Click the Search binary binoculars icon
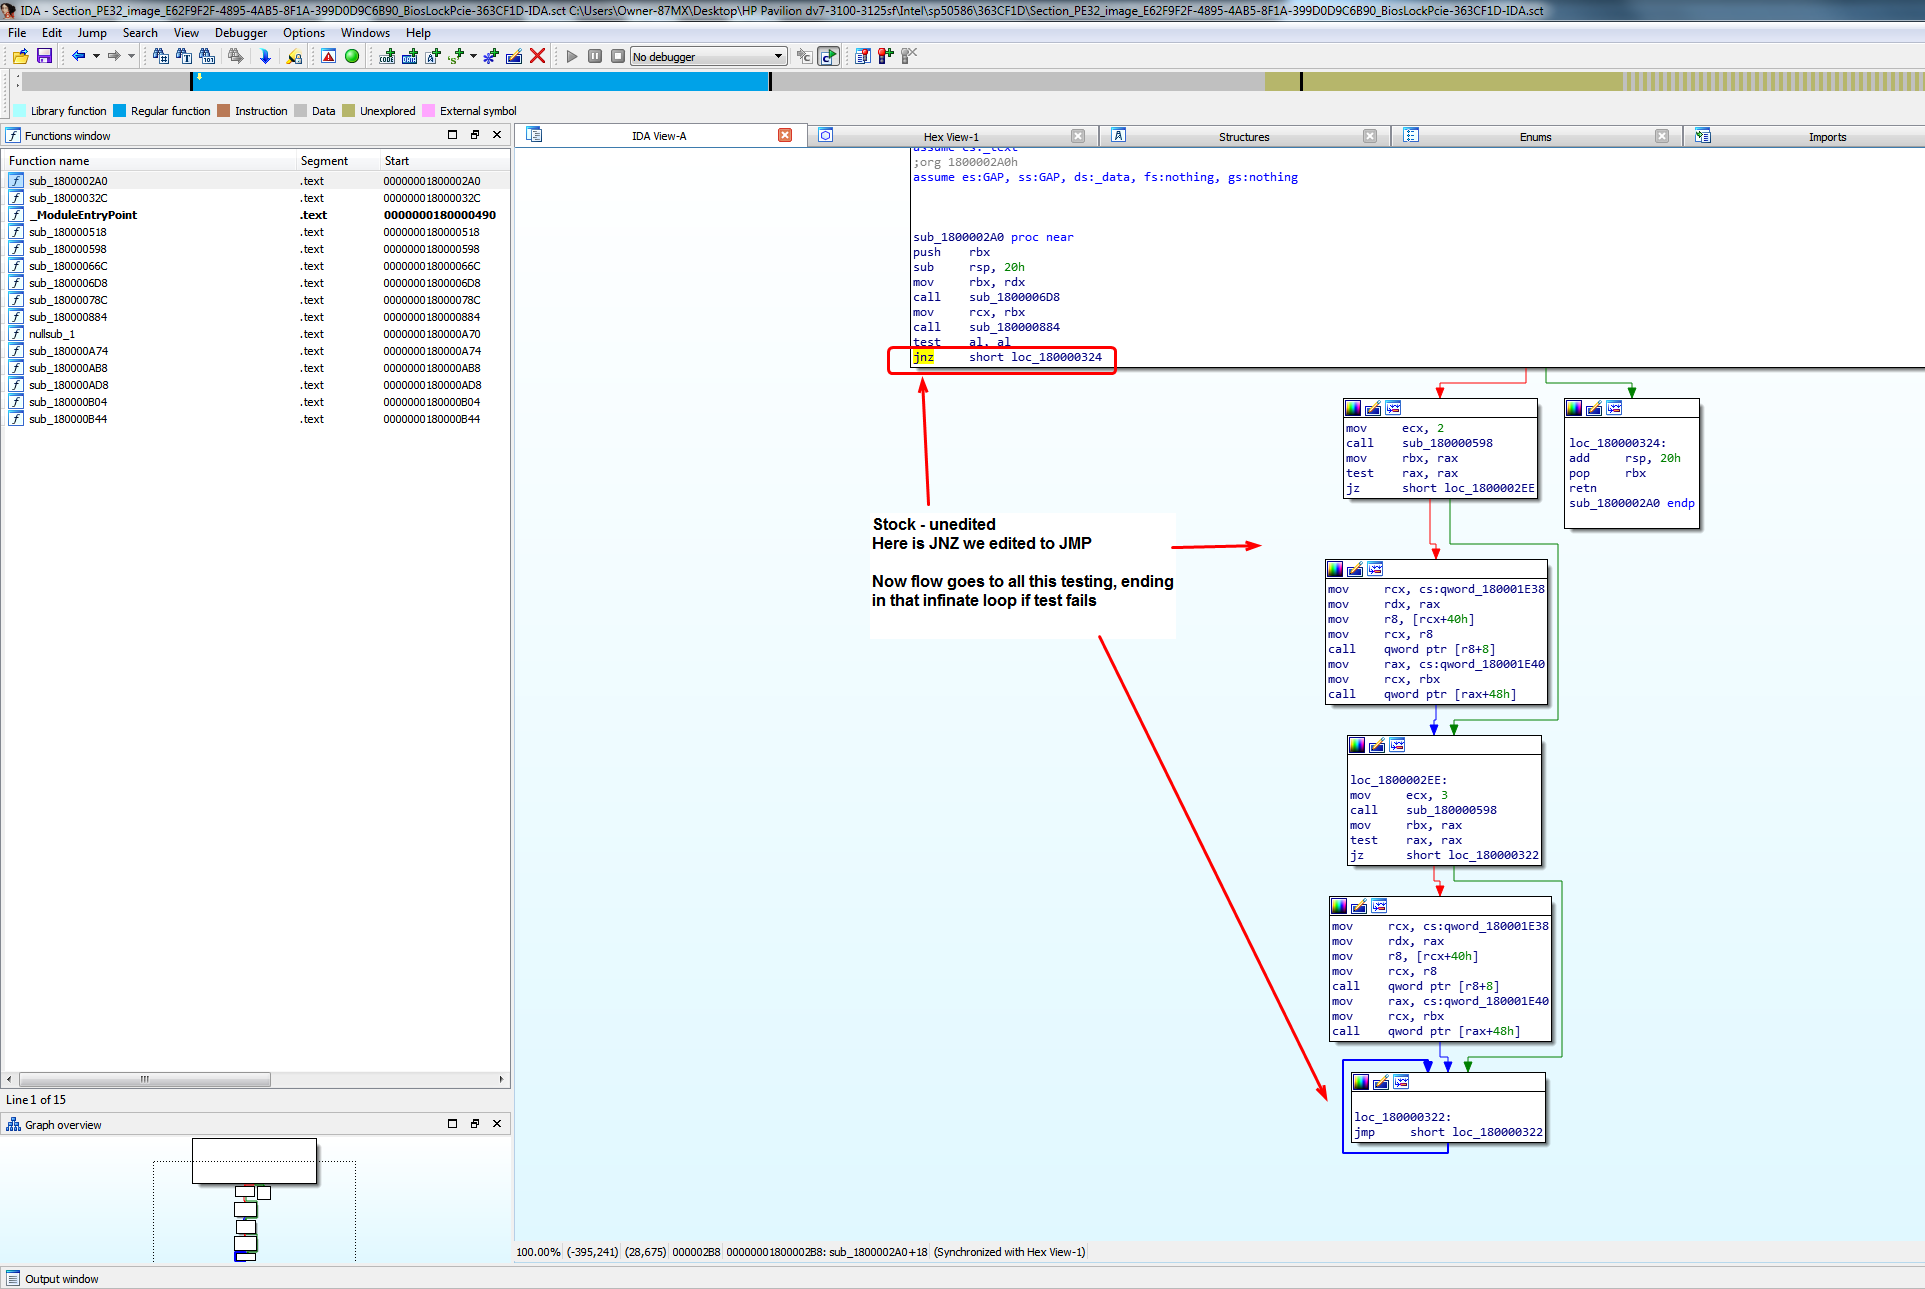Viewport: 1925px width, 1289px height. pyautogui.click(x=207, y=56)
